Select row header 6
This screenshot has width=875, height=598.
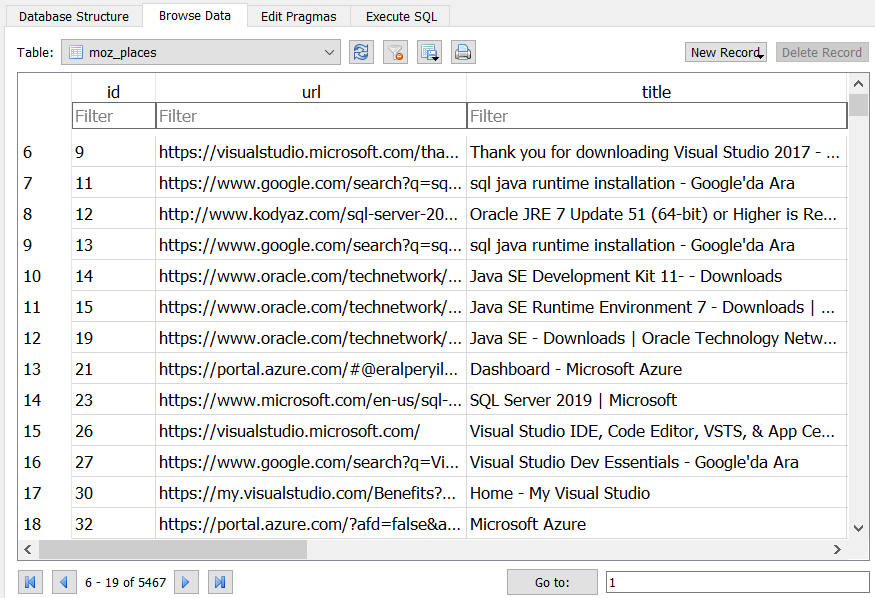point(45,152)
